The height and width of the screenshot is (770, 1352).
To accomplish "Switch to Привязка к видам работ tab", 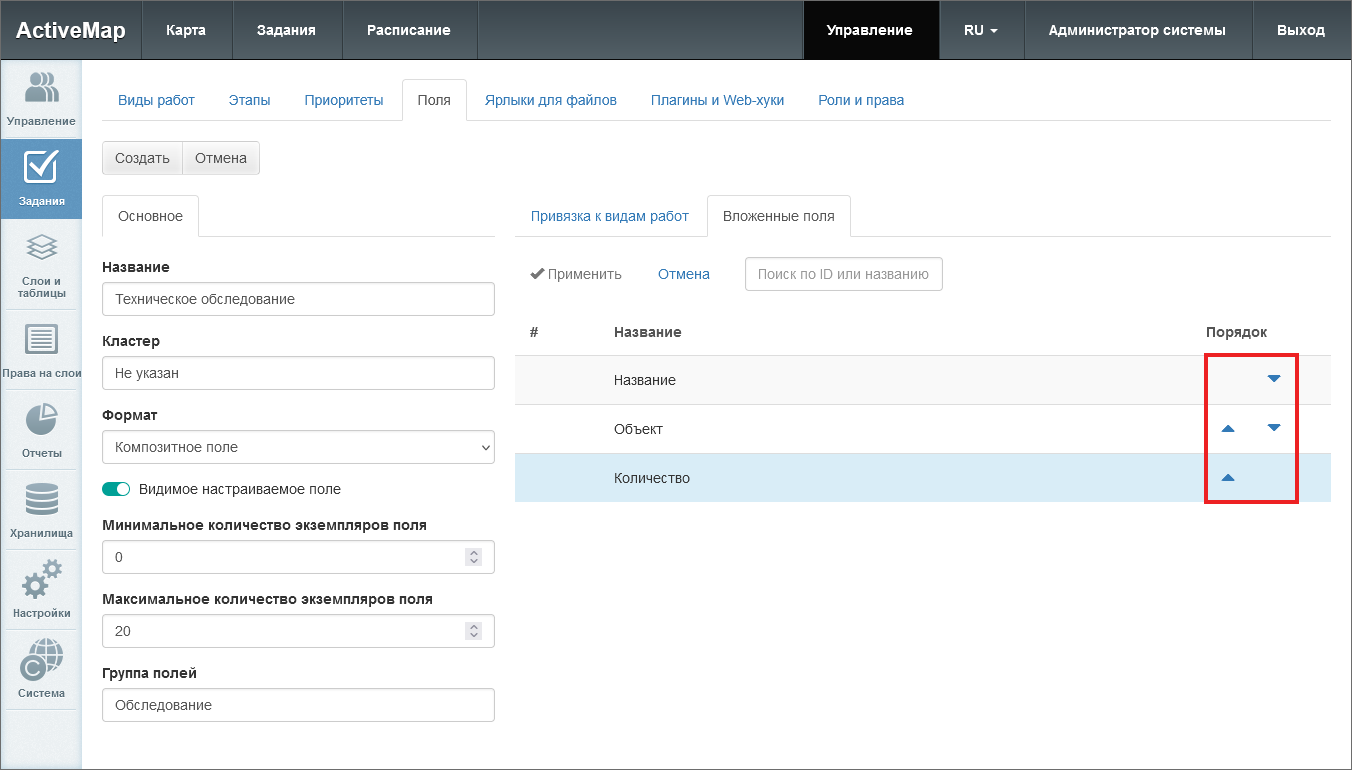I will [609, 216].
